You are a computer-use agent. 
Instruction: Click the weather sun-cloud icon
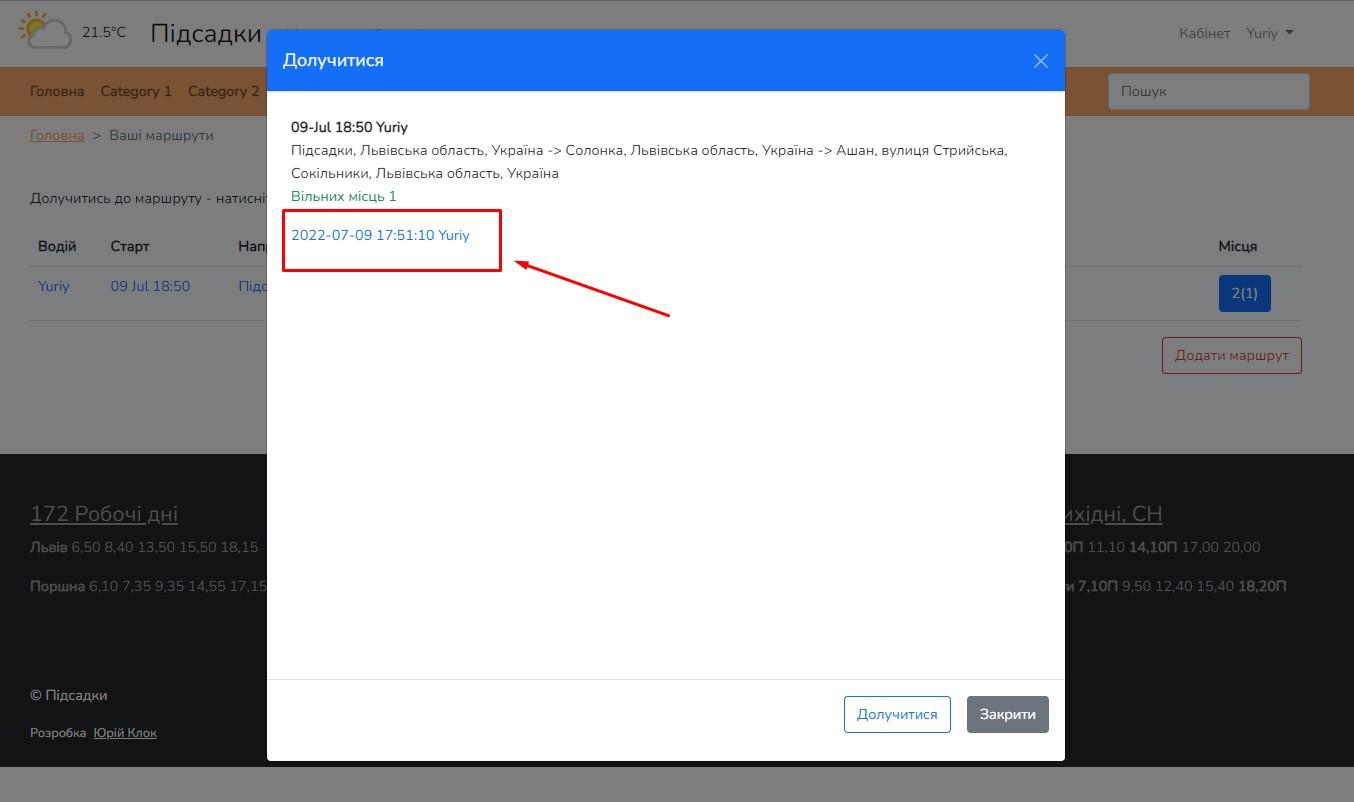tap(45, 31)
